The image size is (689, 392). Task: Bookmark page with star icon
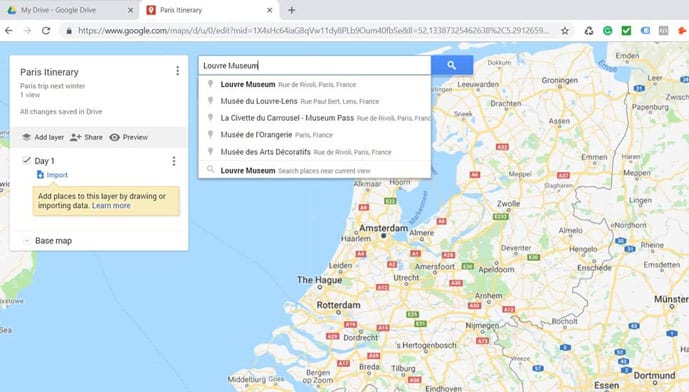click(x=565, y=31)
